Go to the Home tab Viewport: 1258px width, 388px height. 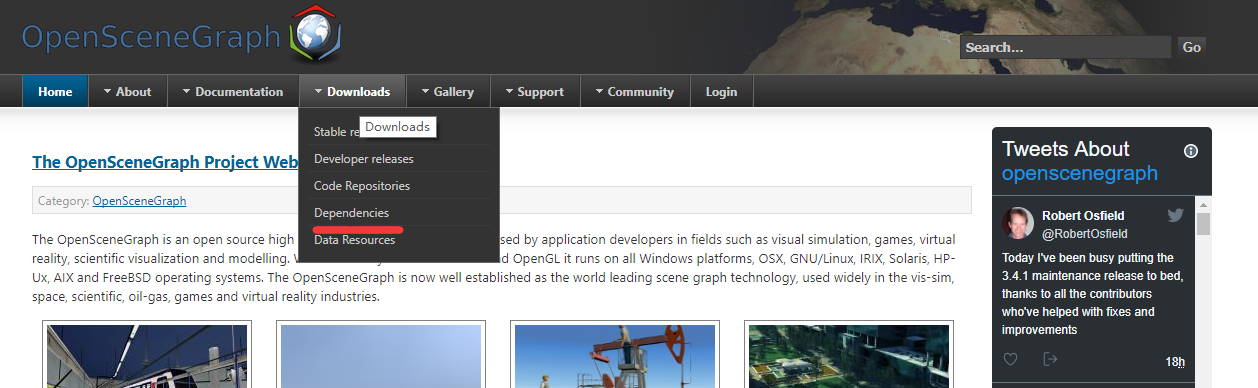[55, 91]
